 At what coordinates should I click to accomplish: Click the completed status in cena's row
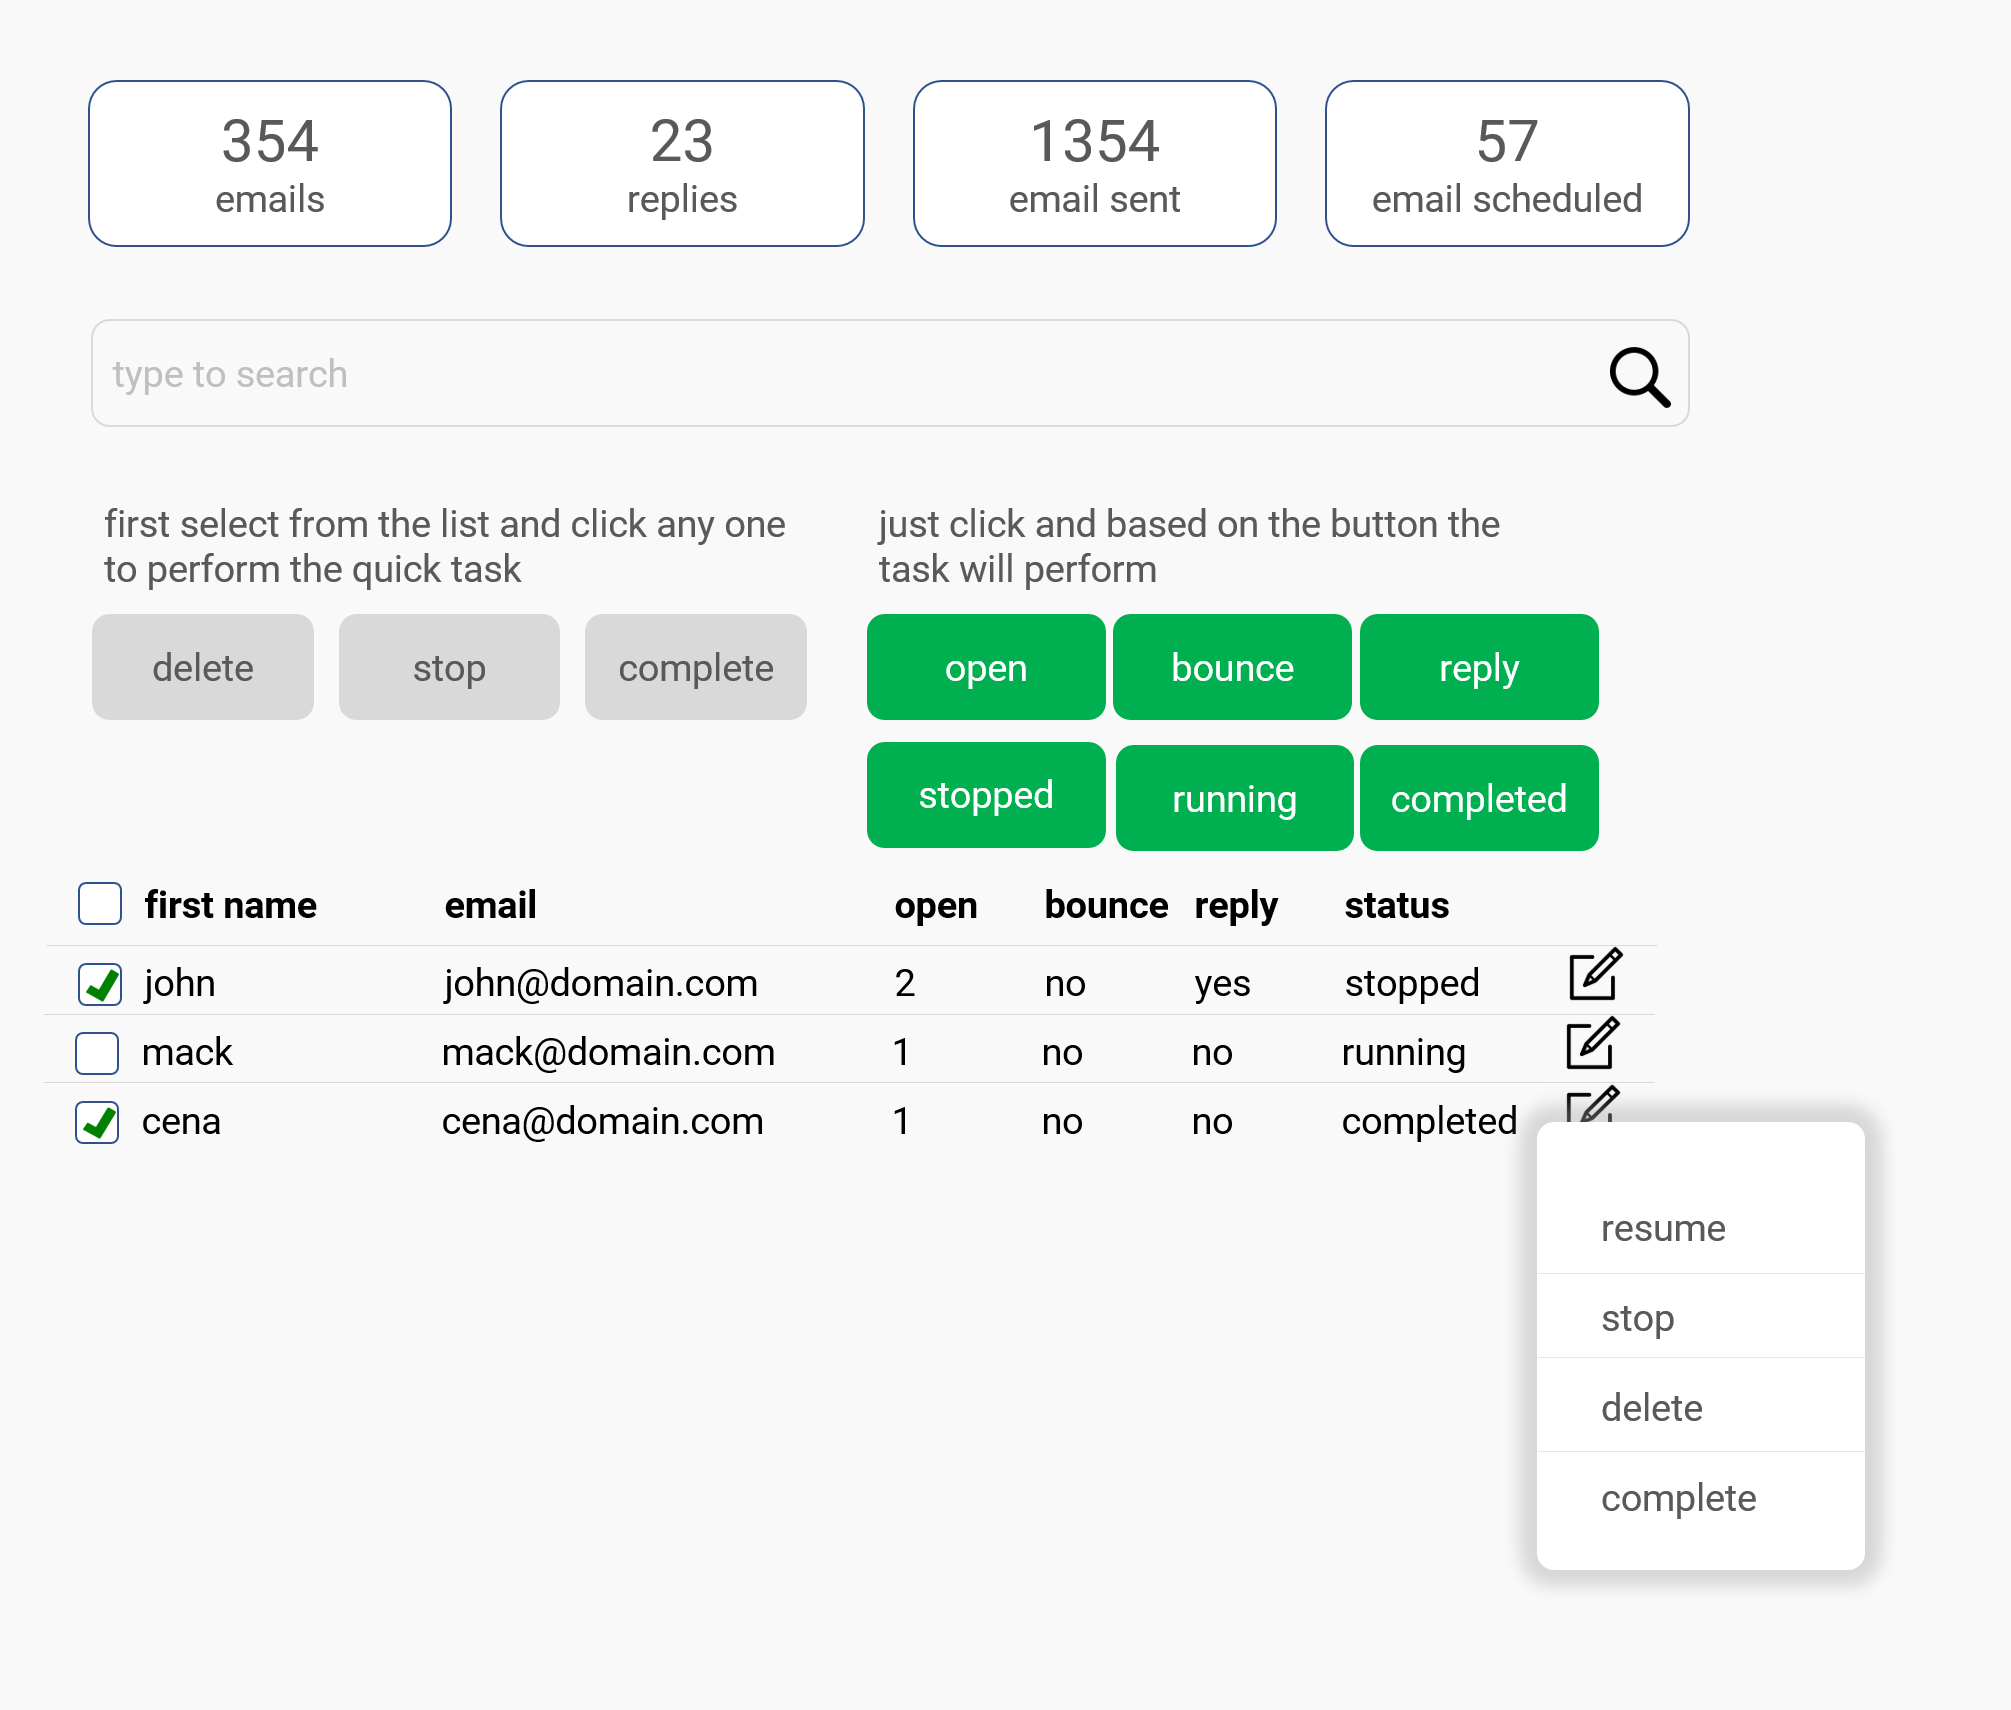point(1429,1122)
